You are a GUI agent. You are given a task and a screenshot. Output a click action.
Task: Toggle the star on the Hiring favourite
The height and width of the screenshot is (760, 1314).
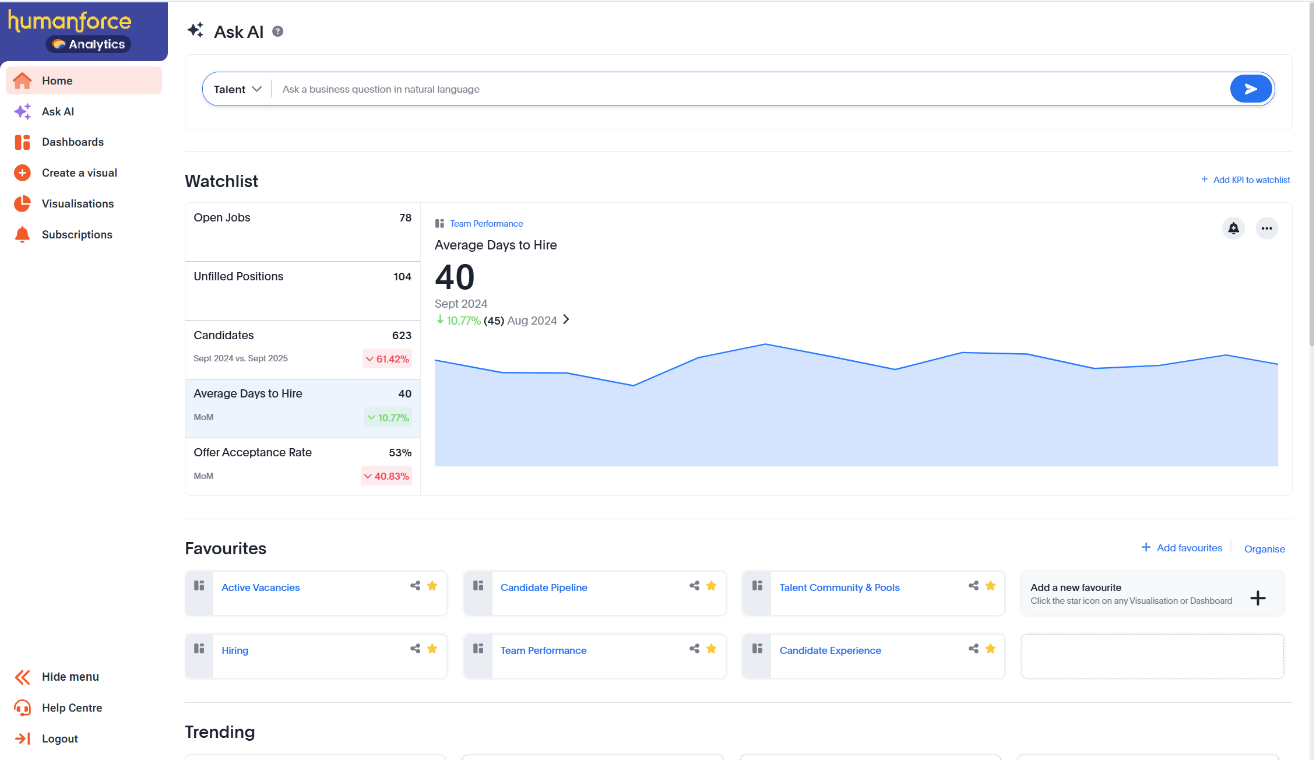[x=432, y=649]
